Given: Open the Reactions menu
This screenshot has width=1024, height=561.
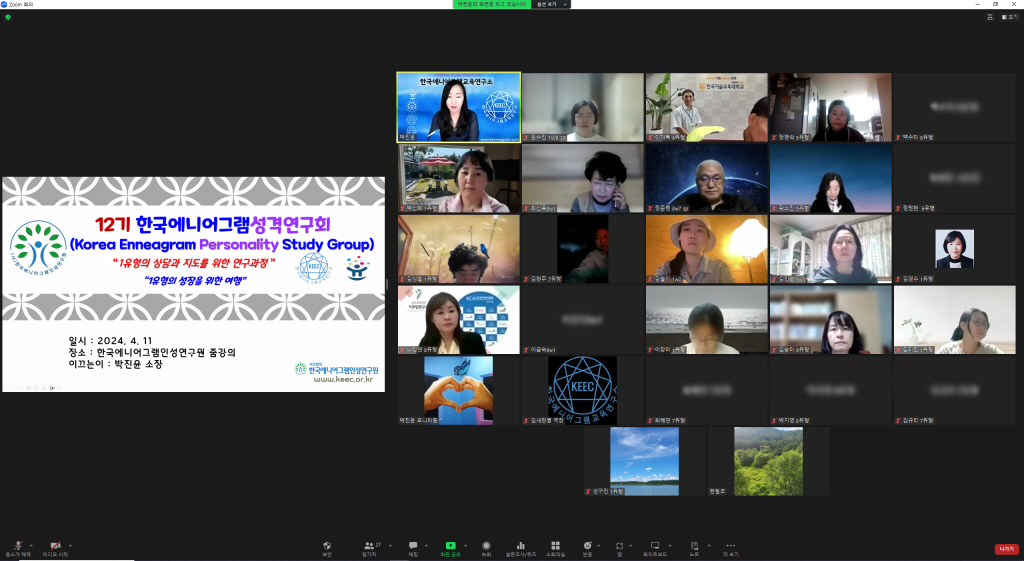Looking at the screenshot, I should click(x=587, y=548).
